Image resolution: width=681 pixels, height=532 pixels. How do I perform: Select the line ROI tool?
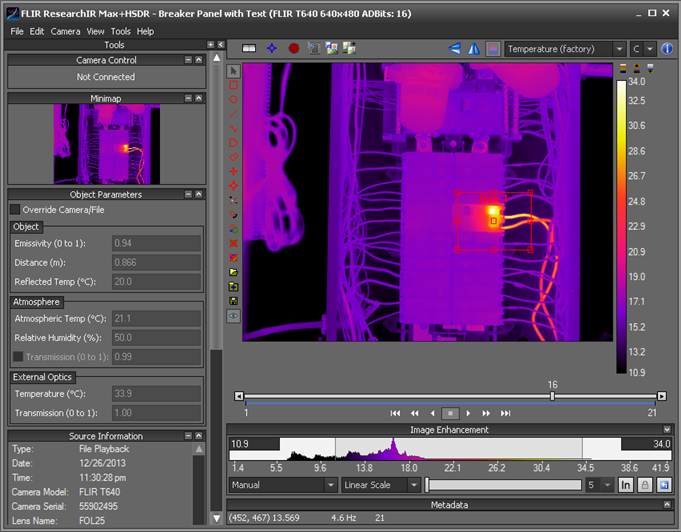pos(233,114)
